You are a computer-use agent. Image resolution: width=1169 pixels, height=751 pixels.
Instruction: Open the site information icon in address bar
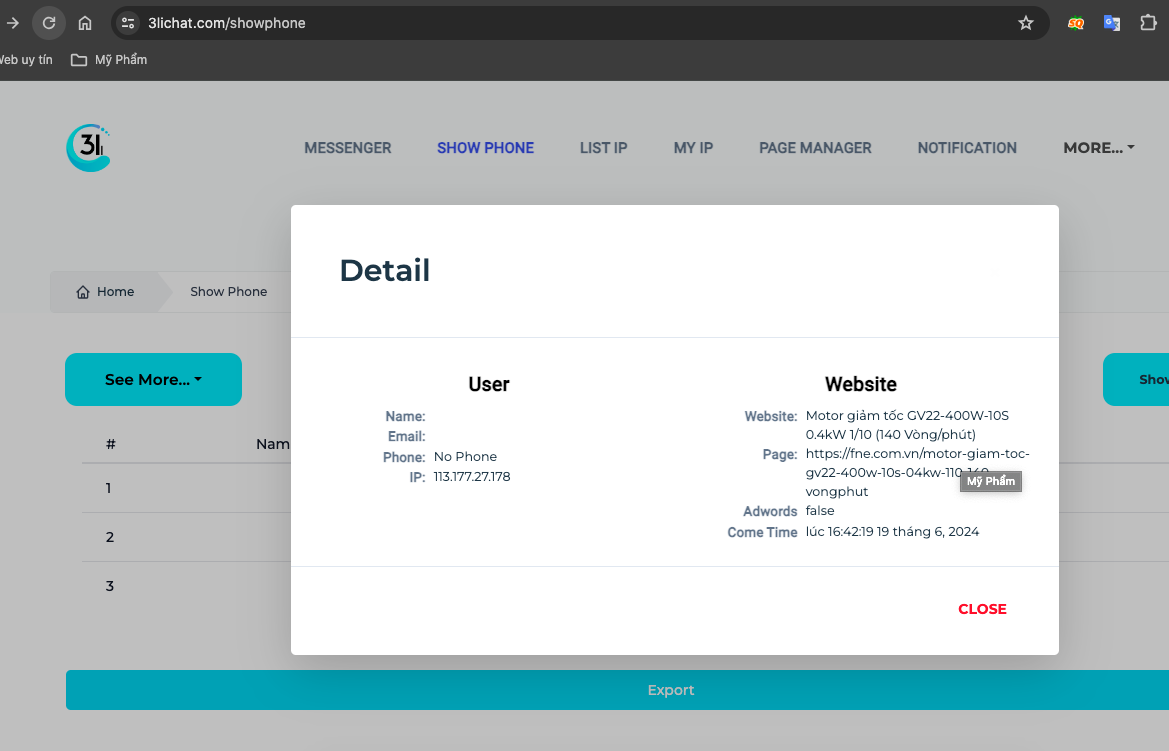(x=127, y=23)
